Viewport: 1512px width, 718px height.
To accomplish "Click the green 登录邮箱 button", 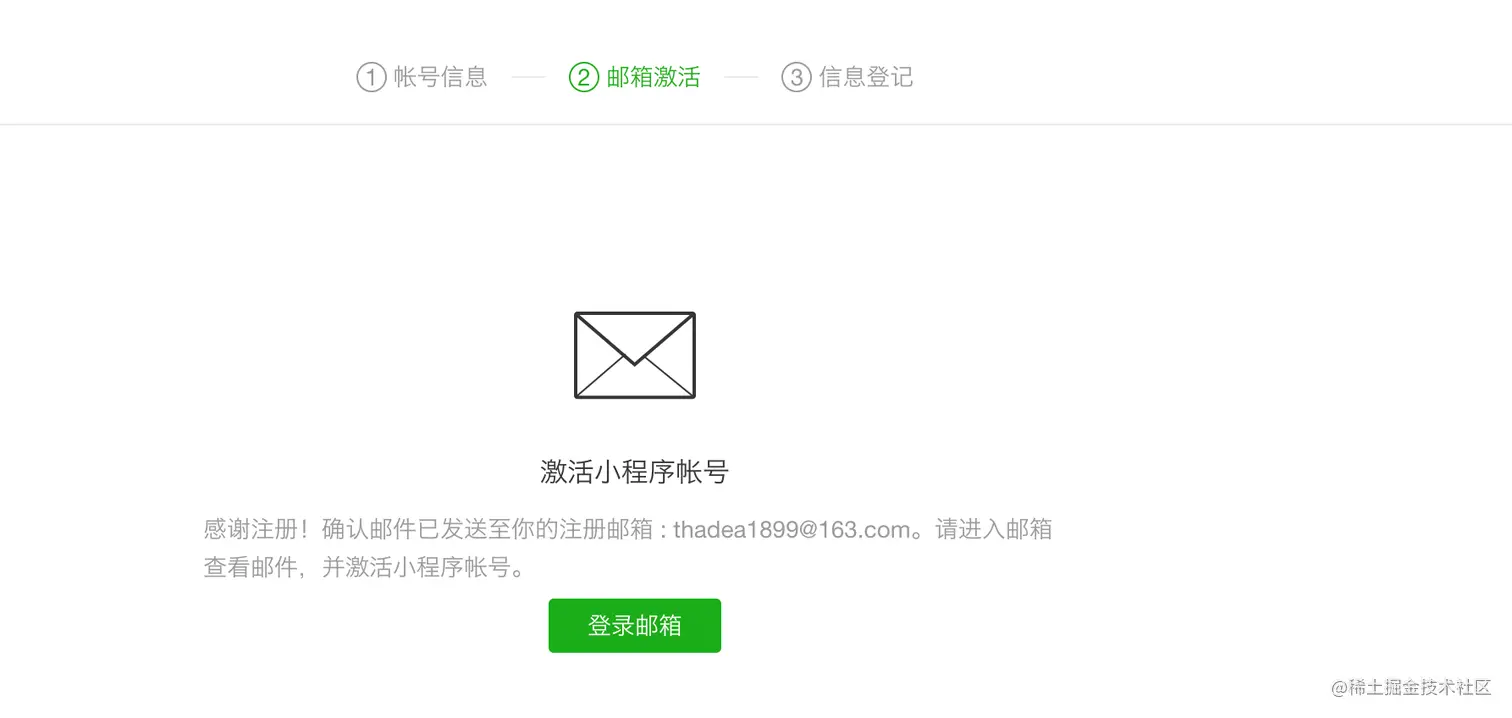I will 634,626.
